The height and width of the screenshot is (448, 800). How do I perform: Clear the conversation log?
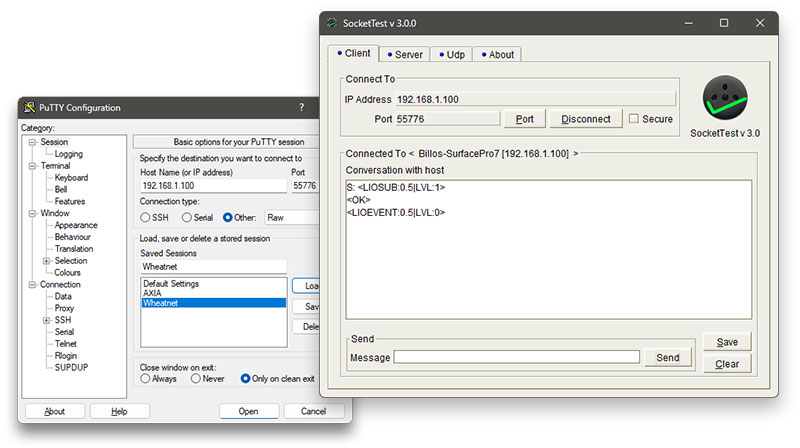coord(727,364)
